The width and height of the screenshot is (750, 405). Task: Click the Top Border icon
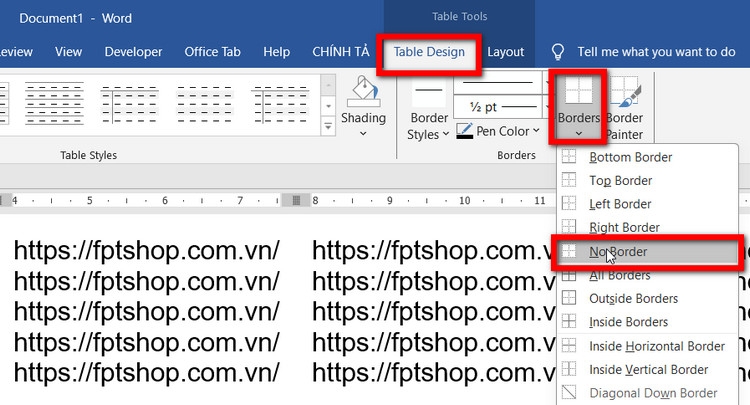coord(569,180)
